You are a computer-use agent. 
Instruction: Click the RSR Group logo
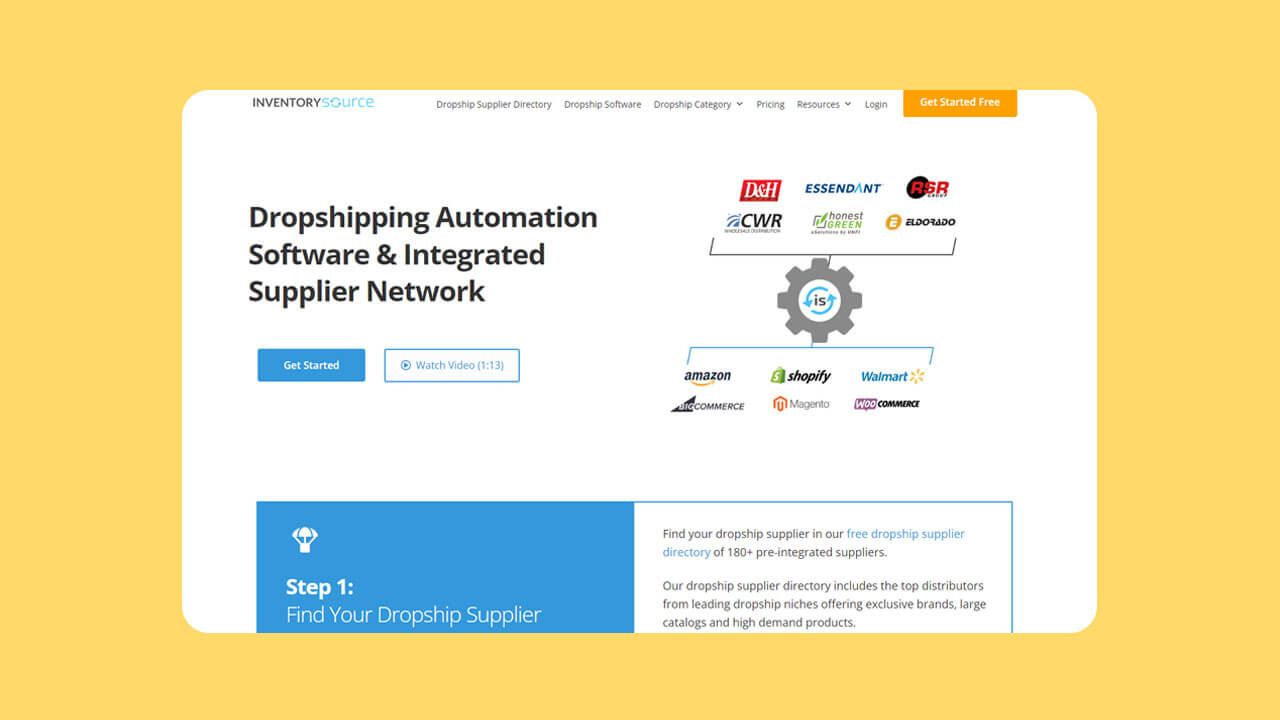pyautogui.click(x=927, y=188)
